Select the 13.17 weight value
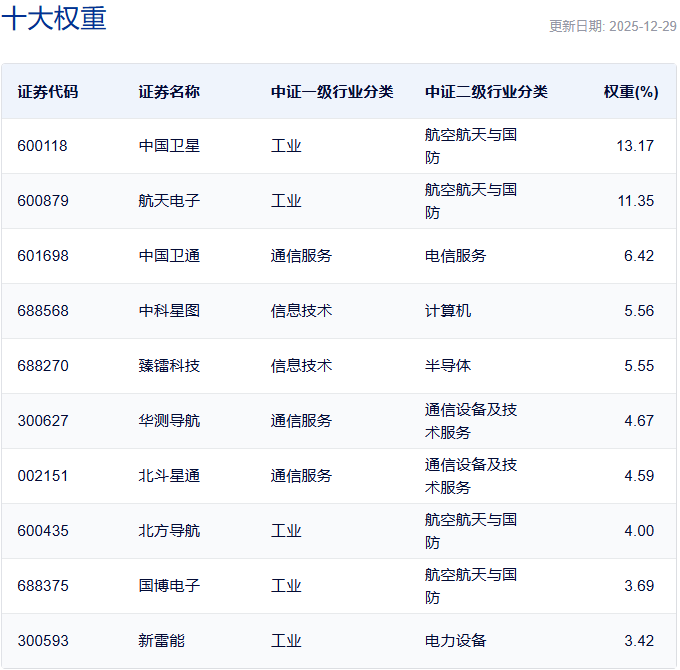 635,146
